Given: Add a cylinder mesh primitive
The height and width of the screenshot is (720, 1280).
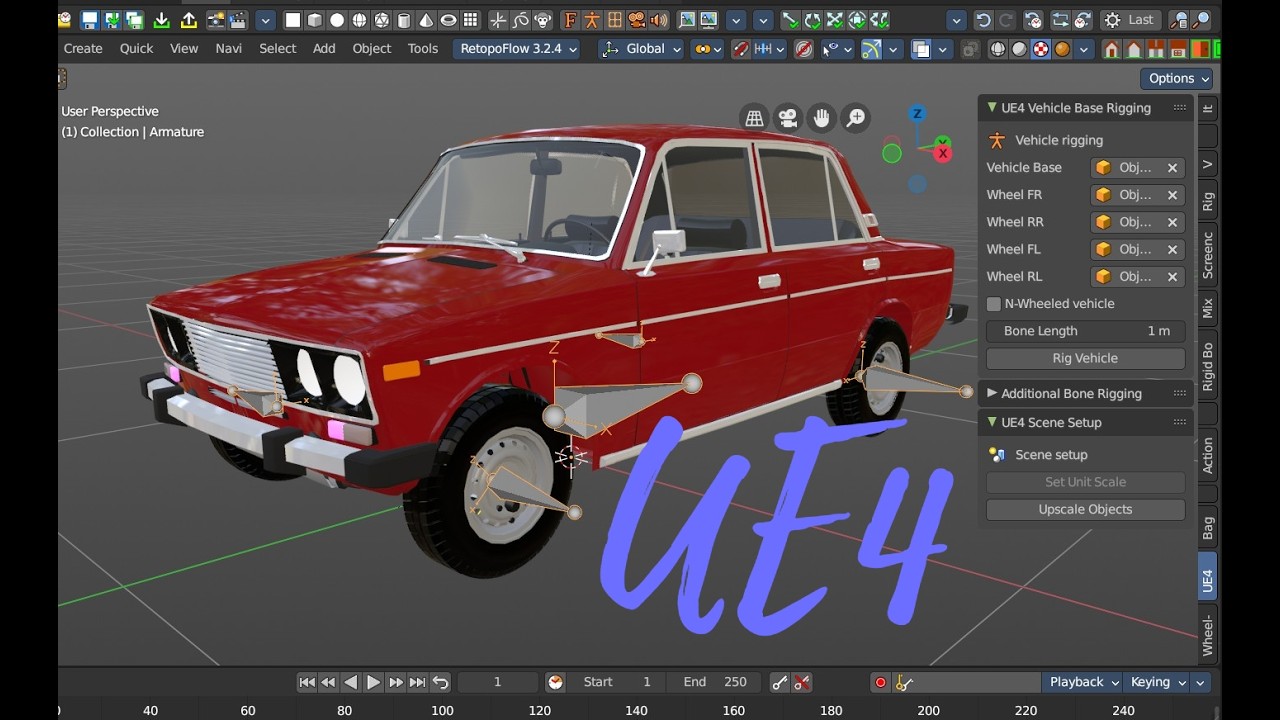Looking at the screenshot, I should click(x=404, y=20).
